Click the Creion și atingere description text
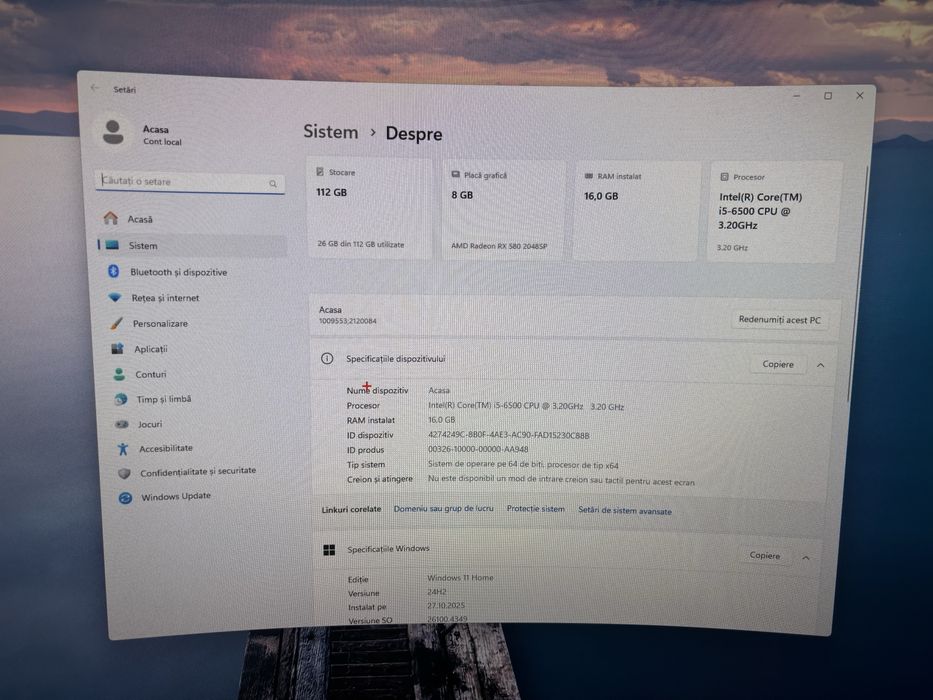The height and width of the screenshot is (700, 933). [x=561, y=480]
